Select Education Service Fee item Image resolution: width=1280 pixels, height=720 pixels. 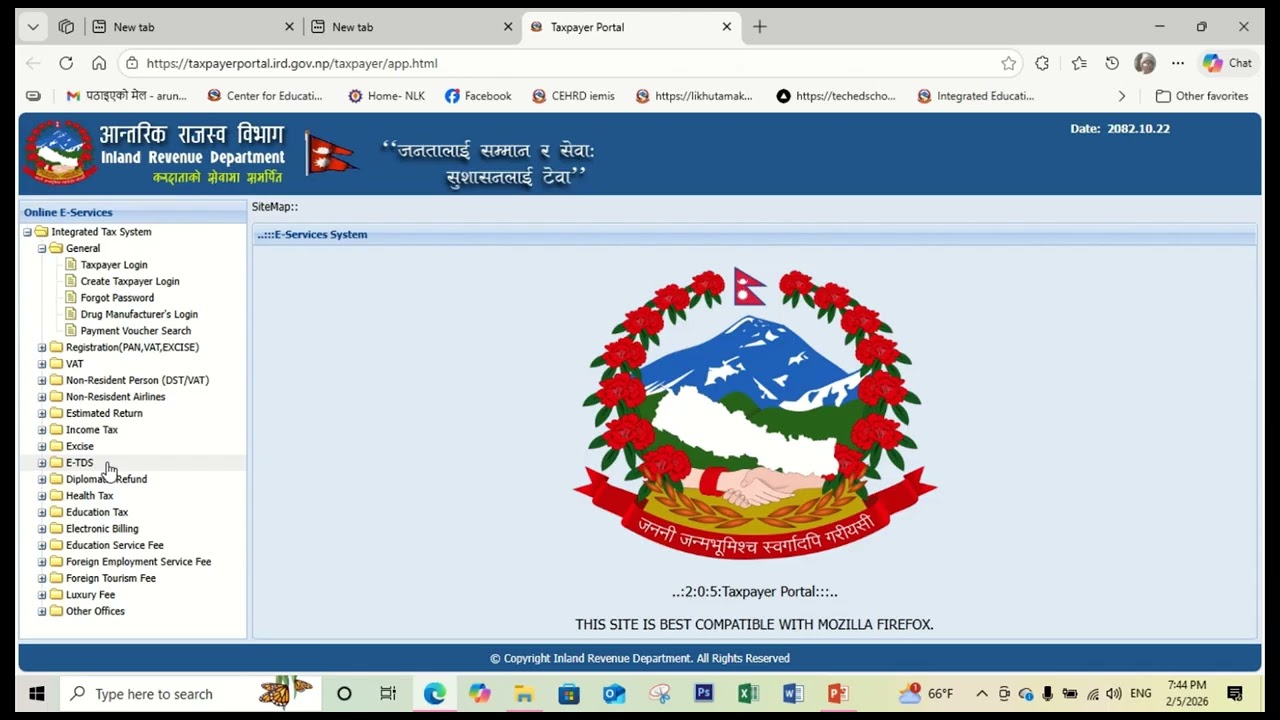114,545
